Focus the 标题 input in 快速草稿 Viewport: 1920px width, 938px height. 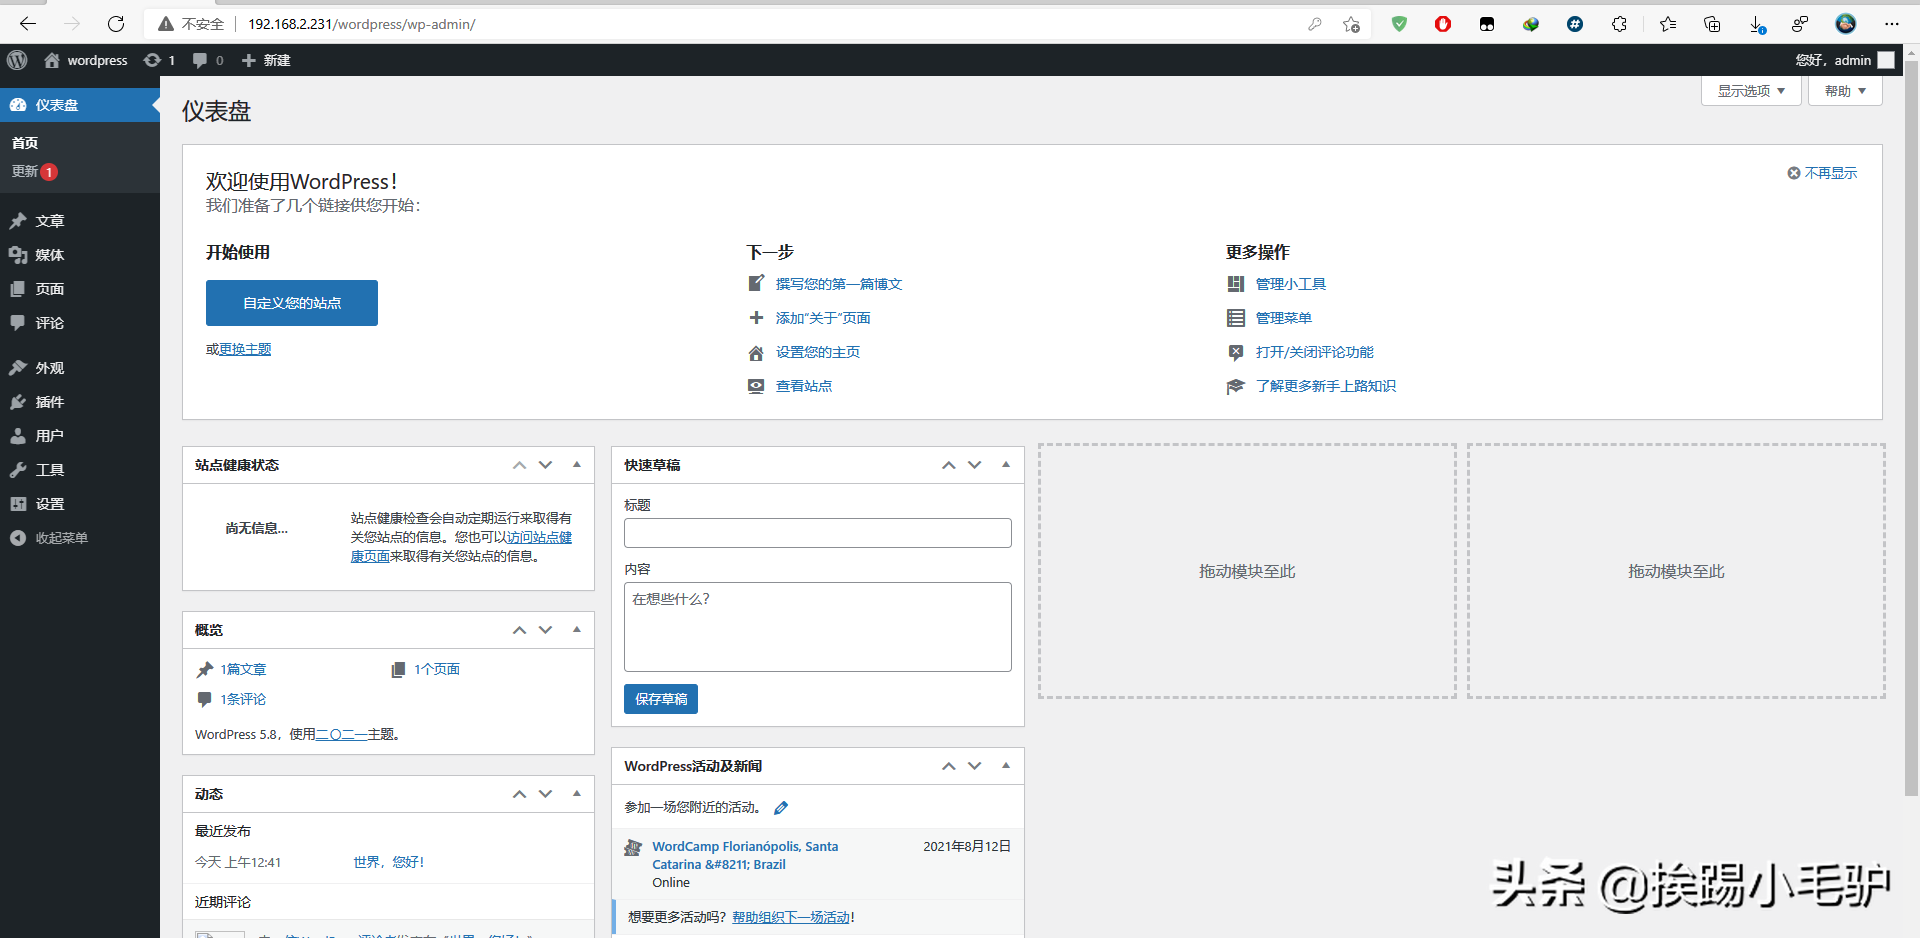[x=818, y=533]
